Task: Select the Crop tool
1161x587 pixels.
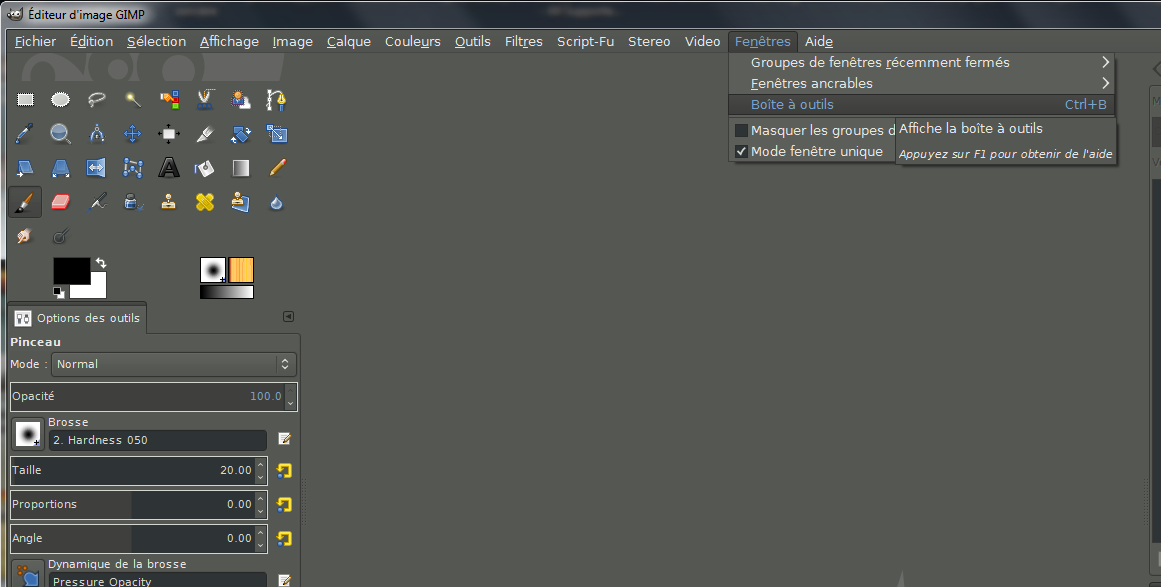Action: click(205, 134)
